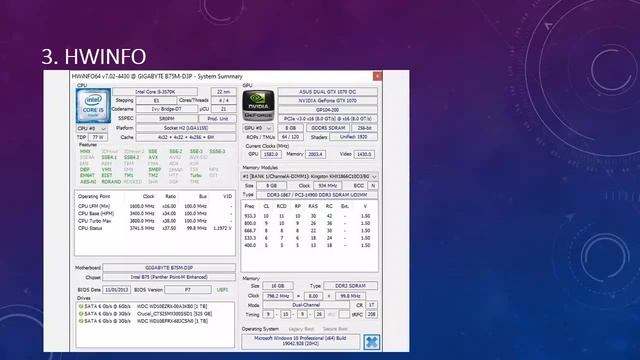Click the BIOS Version F7 field
Screen dimensions: 640x360
tap(188, 290)
